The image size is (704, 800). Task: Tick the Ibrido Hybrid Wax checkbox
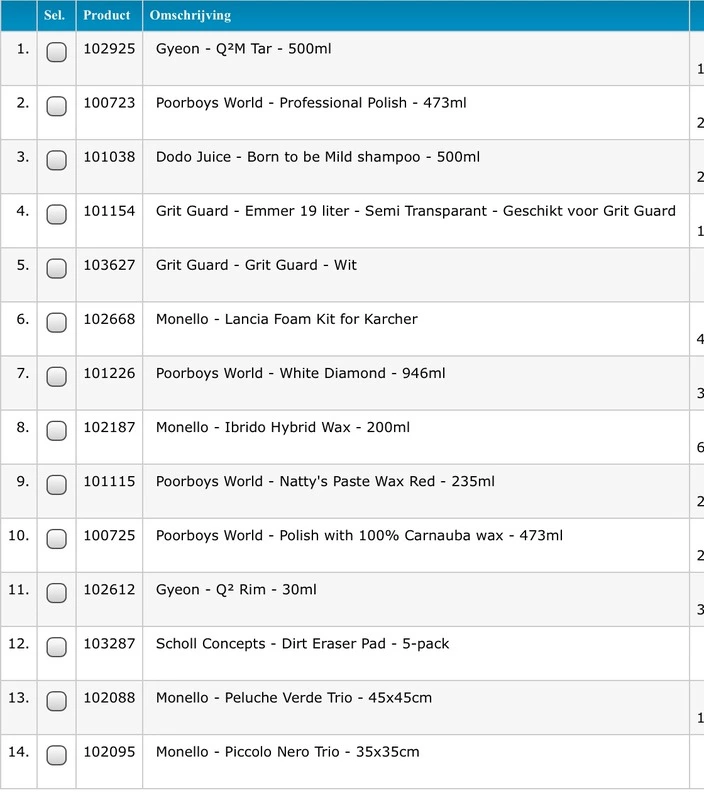point(56,431)
